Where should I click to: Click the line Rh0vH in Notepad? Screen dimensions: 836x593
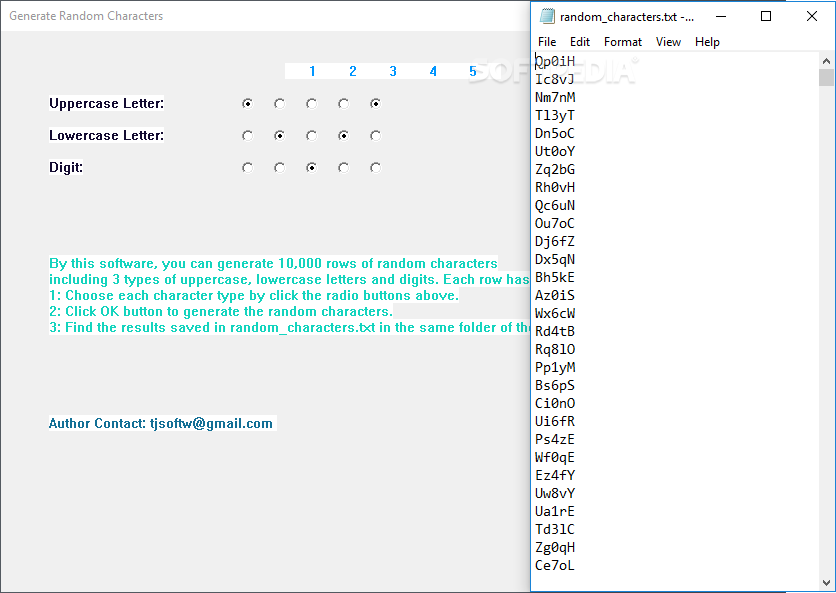pyautogui.click(x=555, y=188)
